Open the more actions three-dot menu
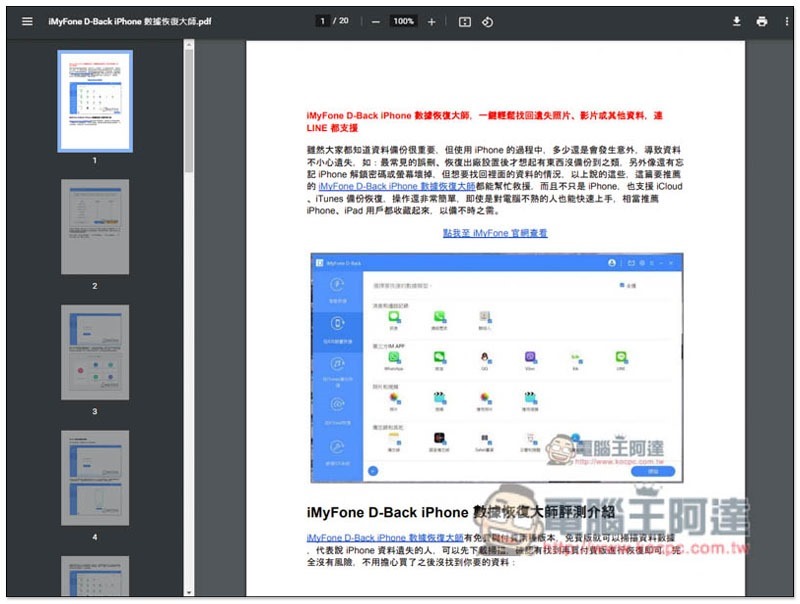 [x=786, y=21]
